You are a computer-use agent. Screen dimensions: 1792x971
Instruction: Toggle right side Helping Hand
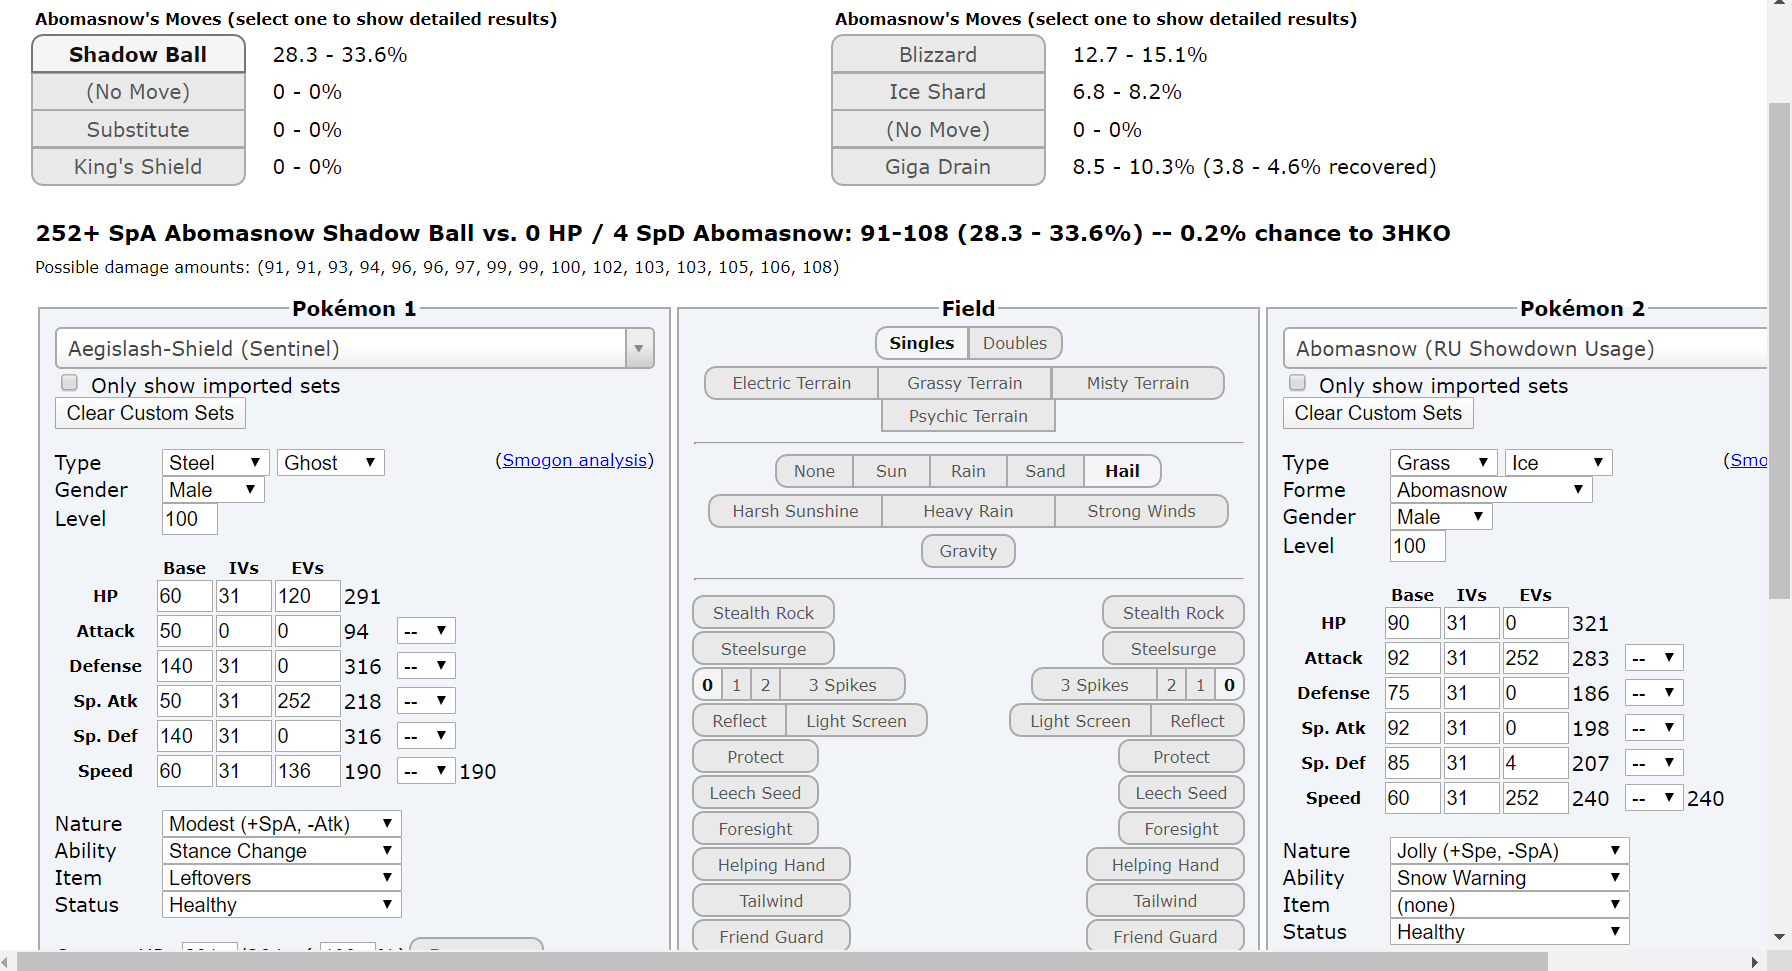tap(1165, 865)
